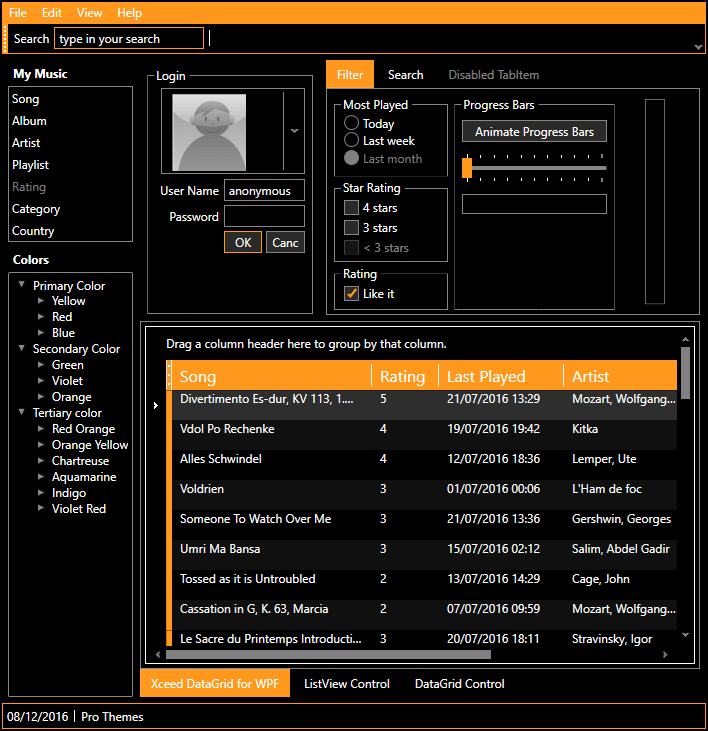
Task: Select the Today radio button
Action: (x=352, y=124)
